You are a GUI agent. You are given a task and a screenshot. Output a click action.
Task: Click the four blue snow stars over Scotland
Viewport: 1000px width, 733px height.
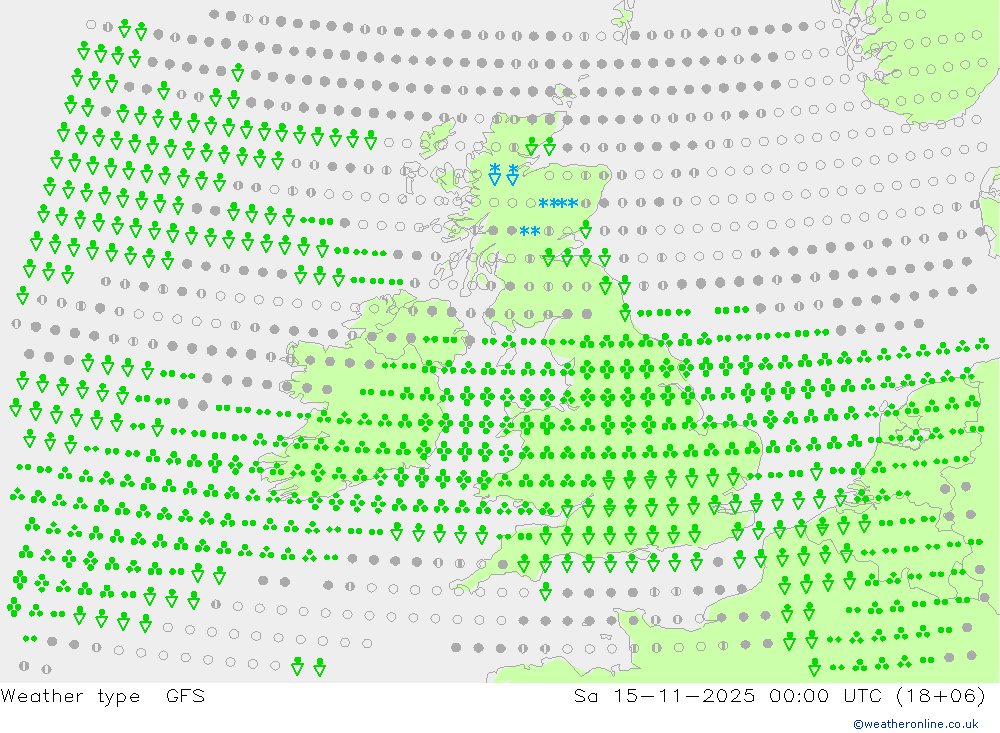click(x=558, y=204)
